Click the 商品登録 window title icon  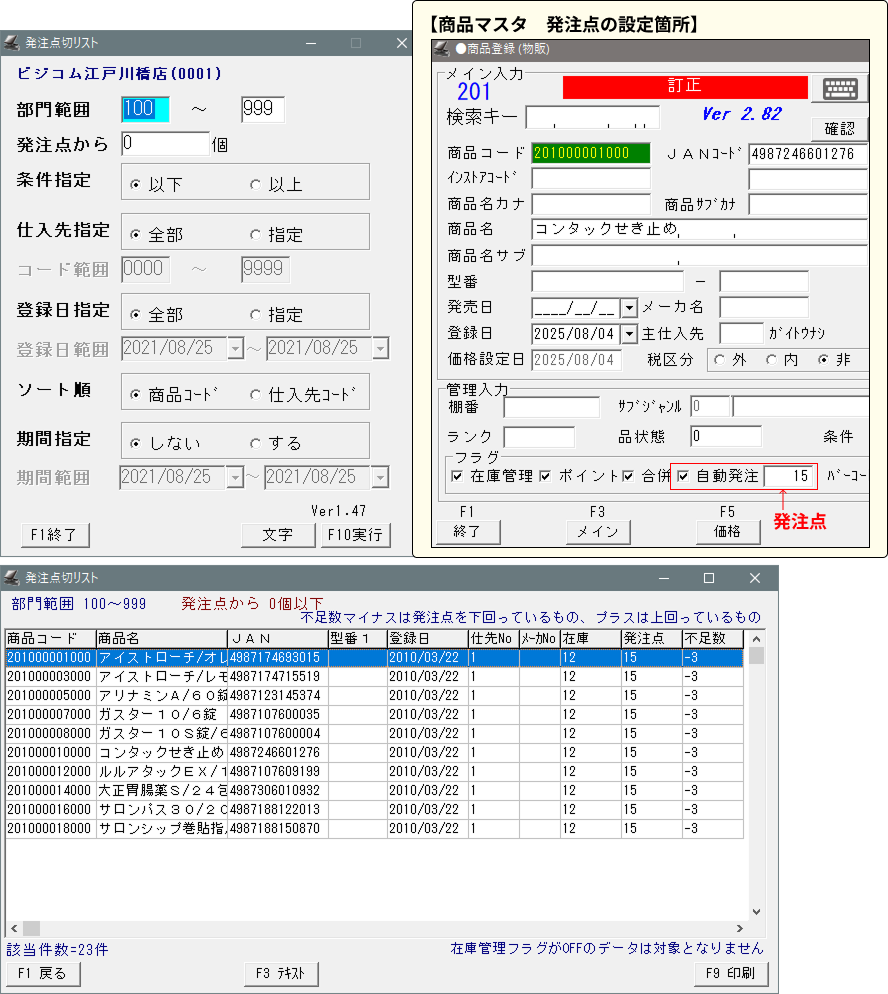[x=441, y=48]
